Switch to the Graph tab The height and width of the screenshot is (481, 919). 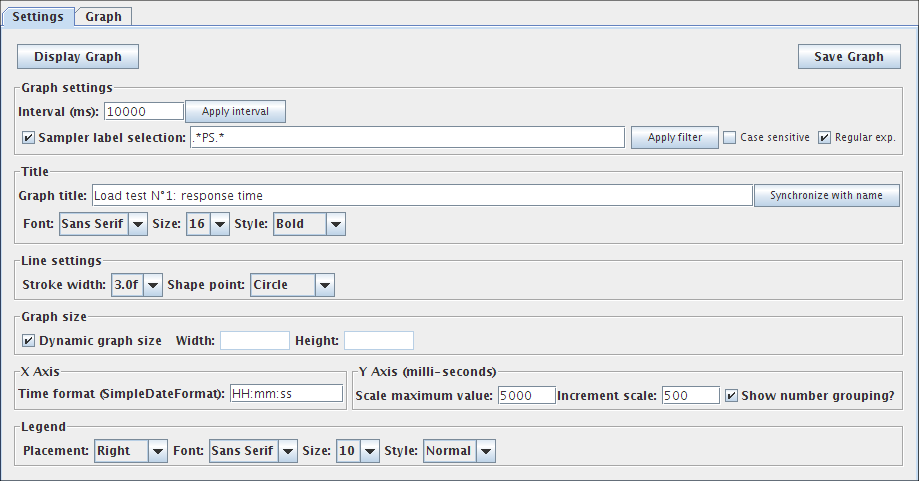[103, 17]
